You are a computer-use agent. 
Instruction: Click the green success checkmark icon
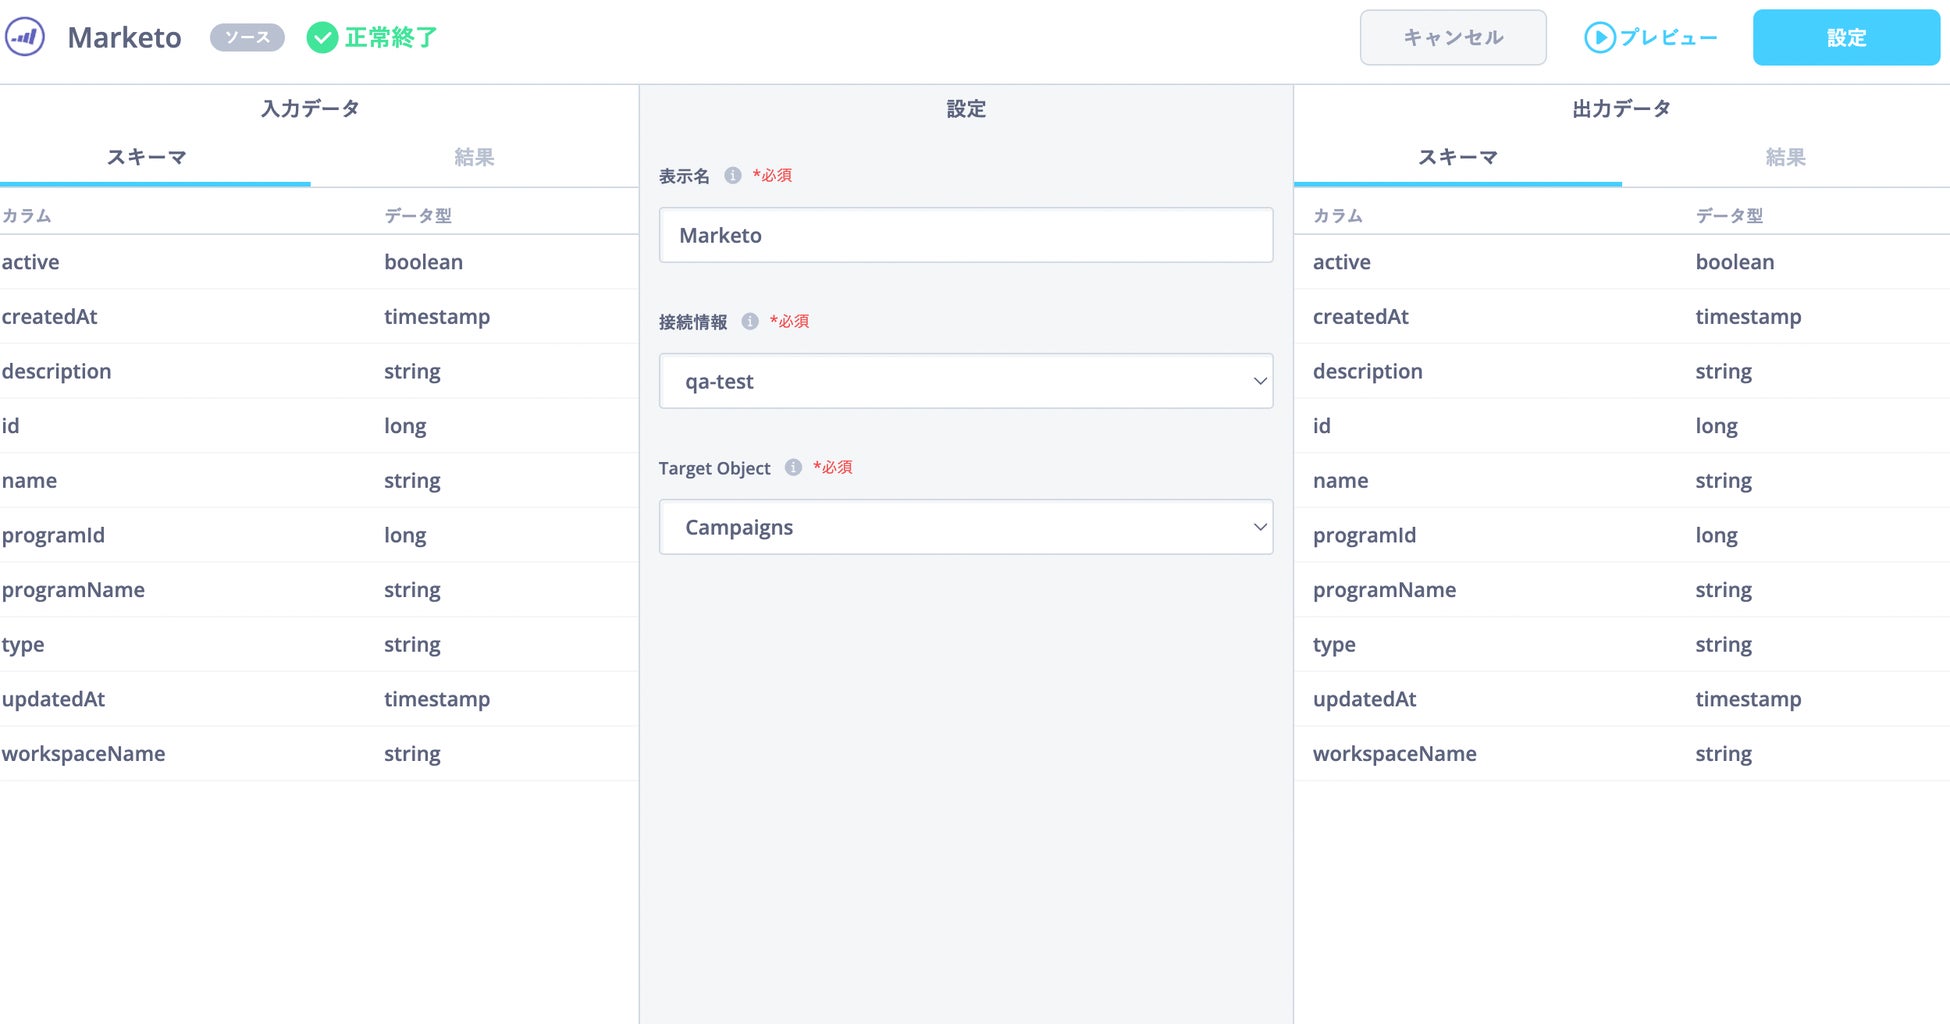point(322,38)
